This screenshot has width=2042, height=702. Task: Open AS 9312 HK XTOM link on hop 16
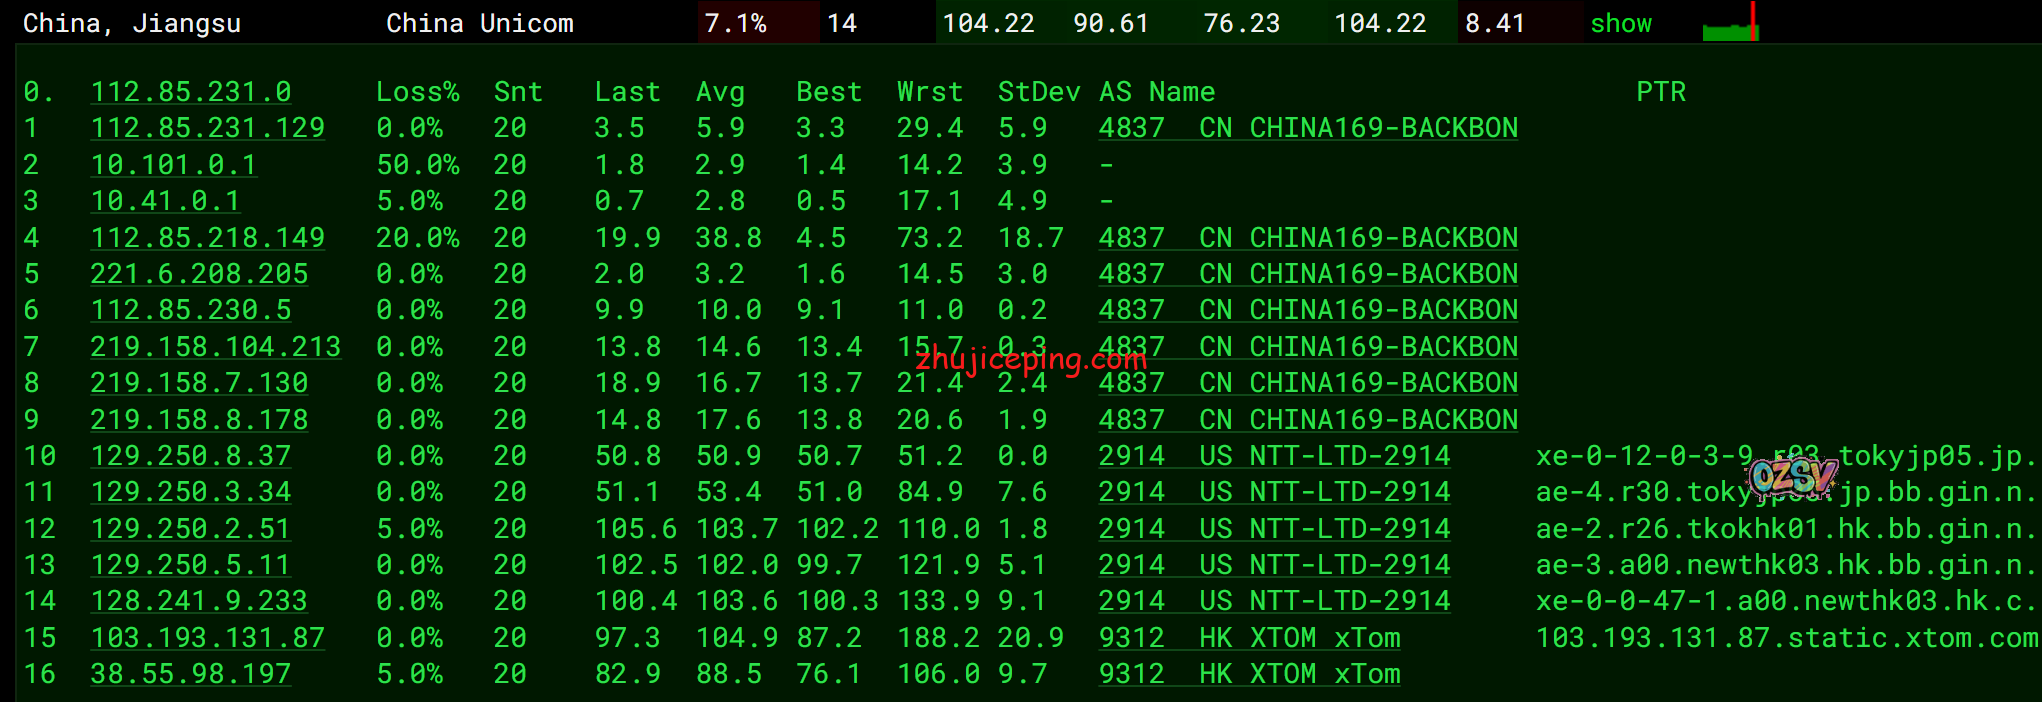click(x=1248, y=674)
